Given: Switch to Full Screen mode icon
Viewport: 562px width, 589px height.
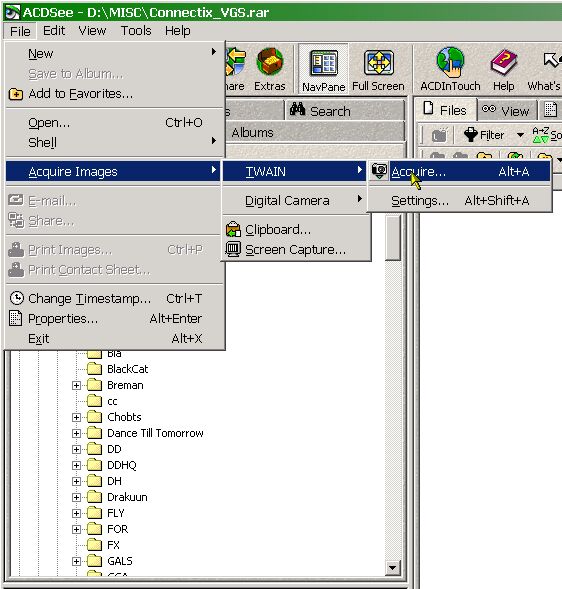Looking at the screenshot, I should point(378,62).
